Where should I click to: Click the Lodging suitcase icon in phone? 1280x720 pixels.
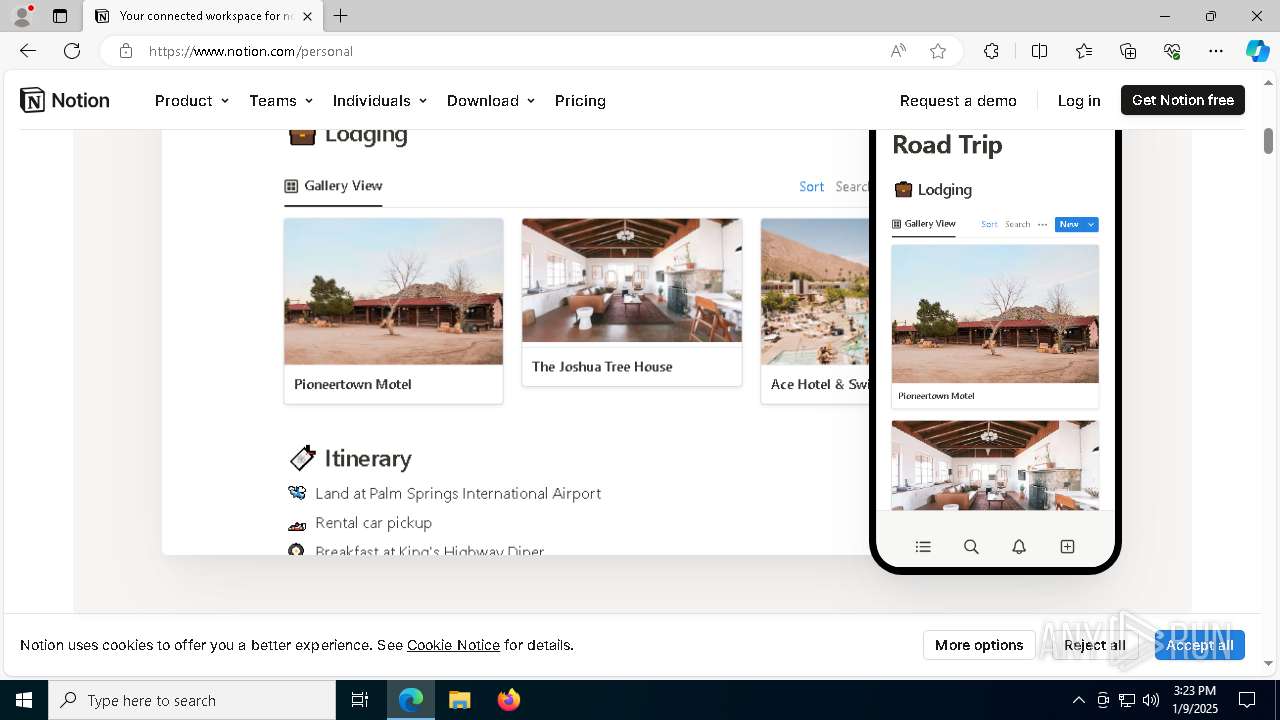pyautogui.click(x=903, y=189)
